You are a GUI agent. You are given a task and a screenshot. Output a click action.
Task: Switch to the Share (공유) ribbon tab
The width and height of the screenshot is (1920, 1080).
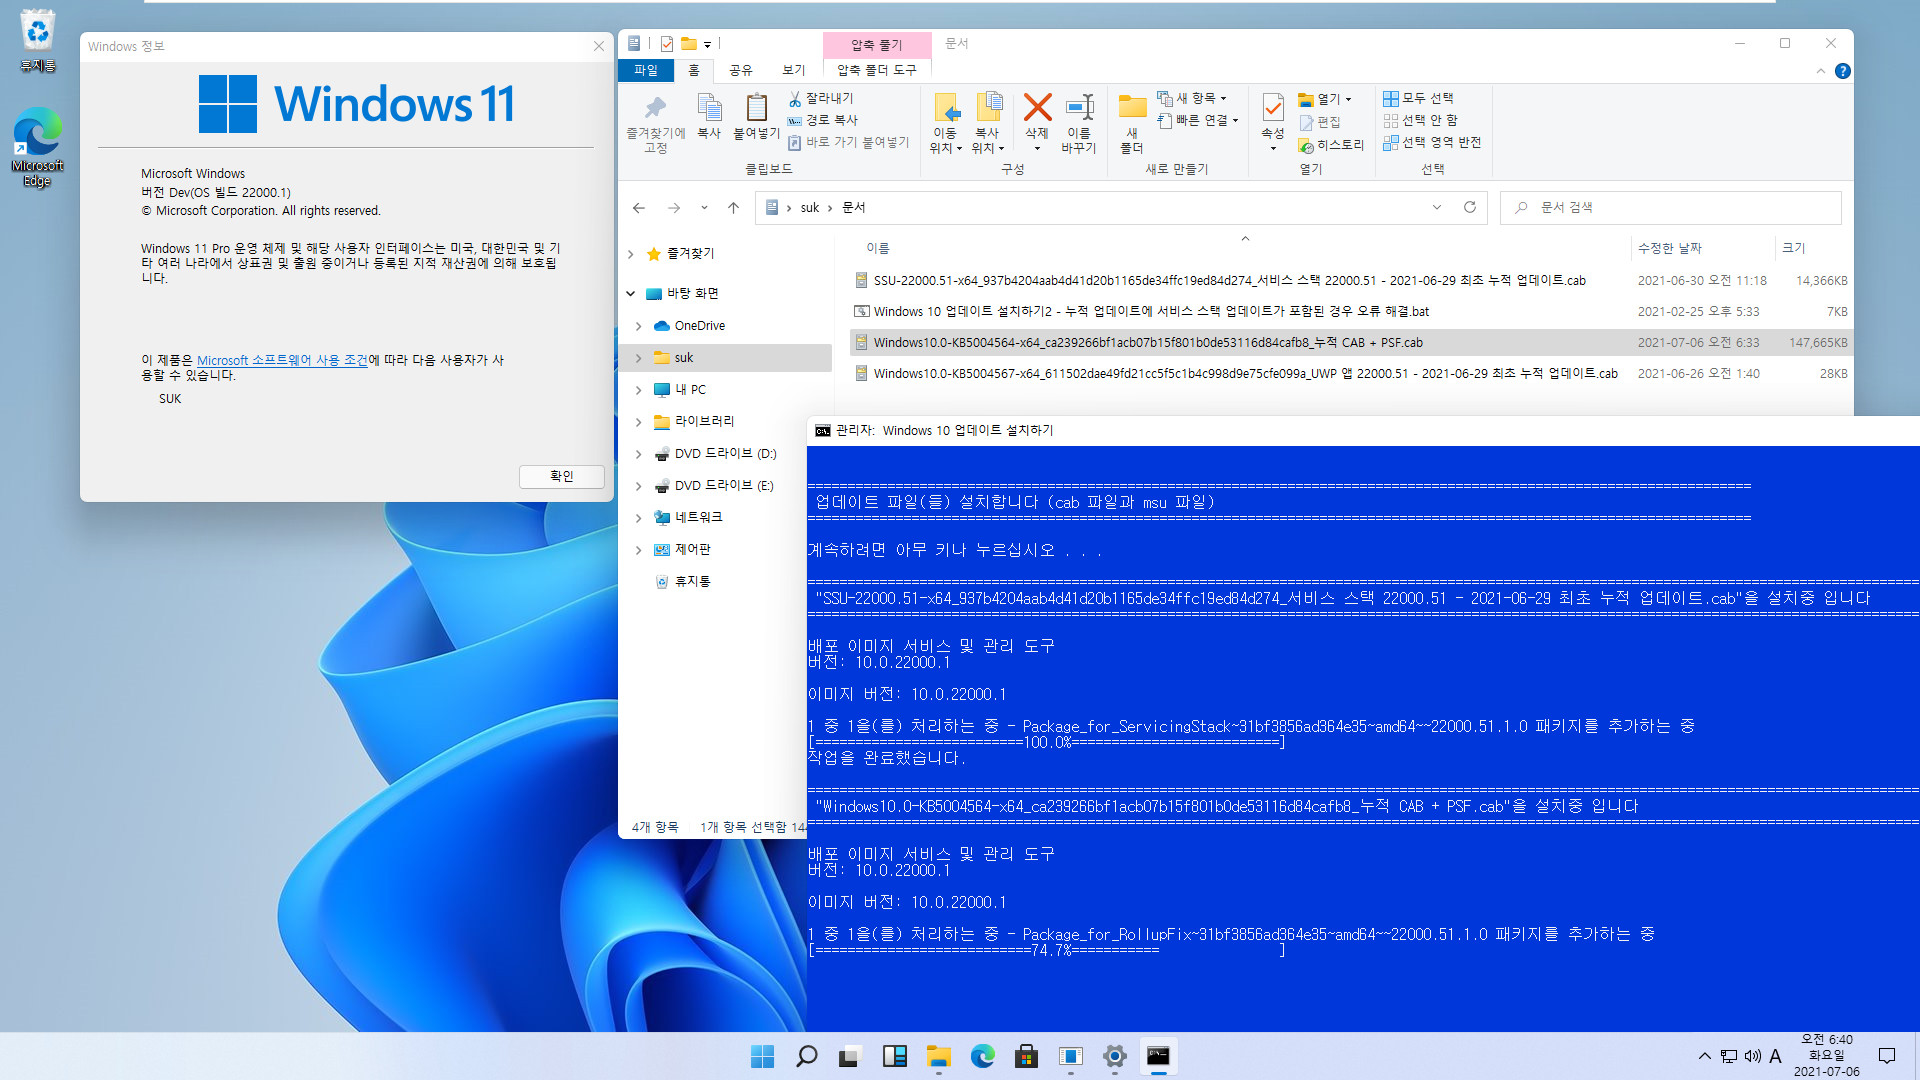[741, 70]
